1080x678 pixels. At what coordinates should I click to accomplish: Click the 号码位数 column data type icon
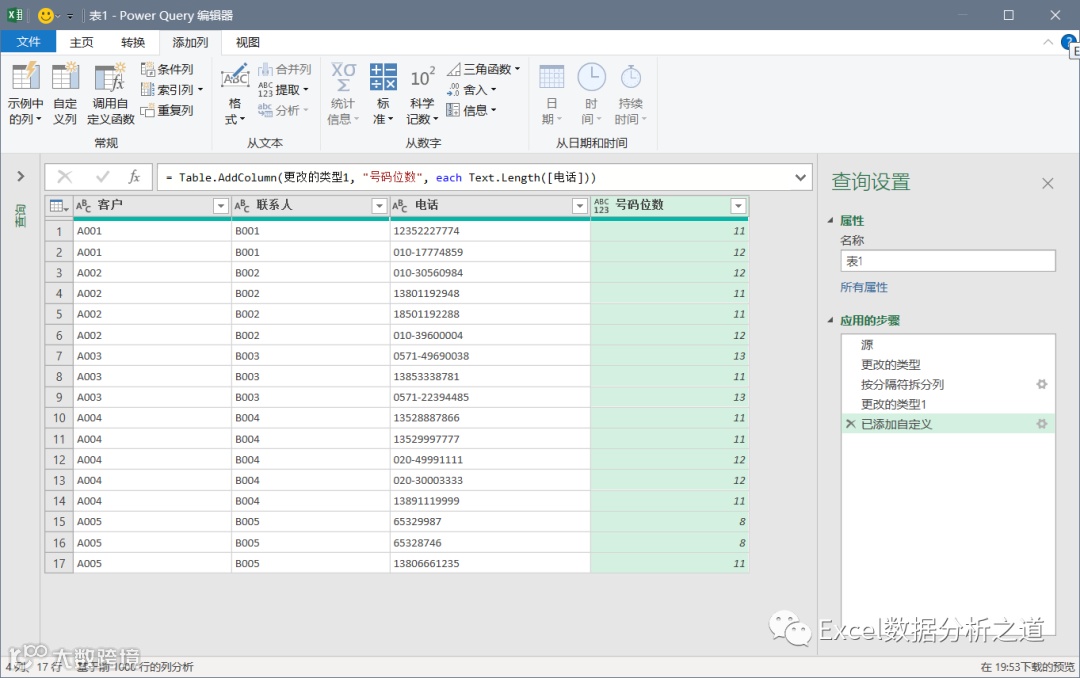[601, 205]
